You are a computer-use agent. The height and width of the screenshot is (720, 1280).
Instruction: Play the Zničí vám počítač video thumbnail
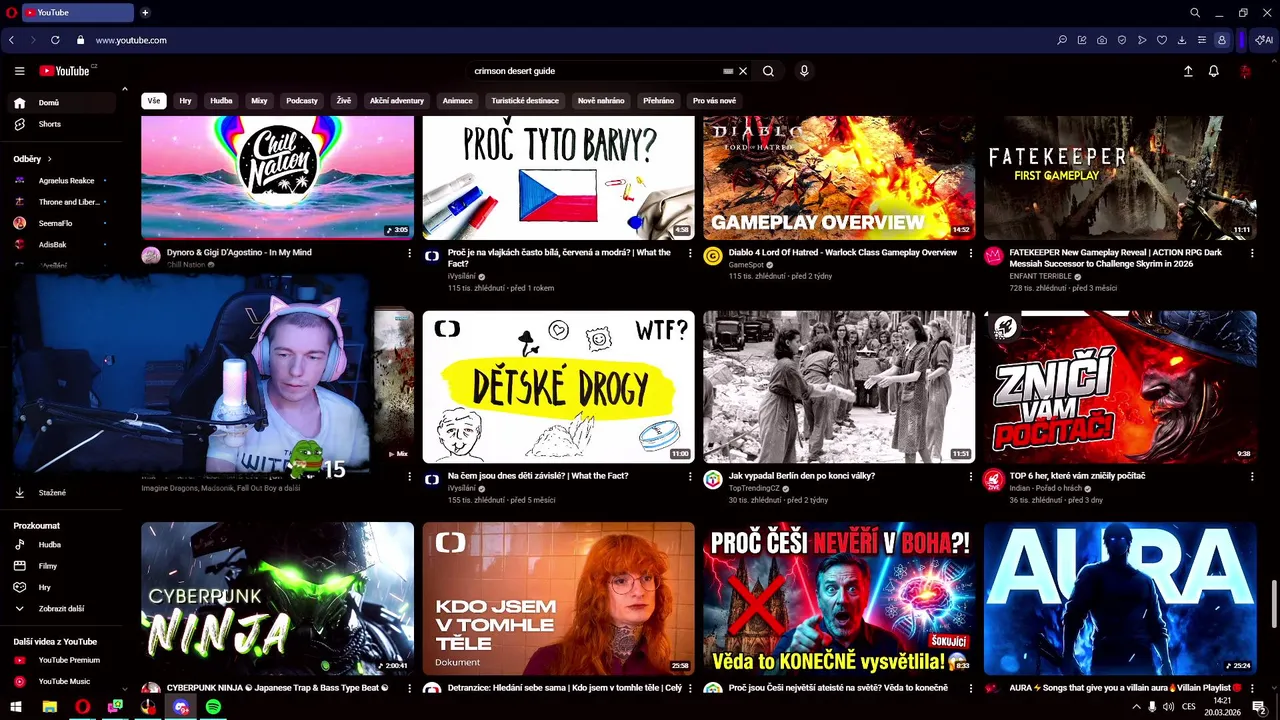pyautogui.click(x=1120, y=387)
